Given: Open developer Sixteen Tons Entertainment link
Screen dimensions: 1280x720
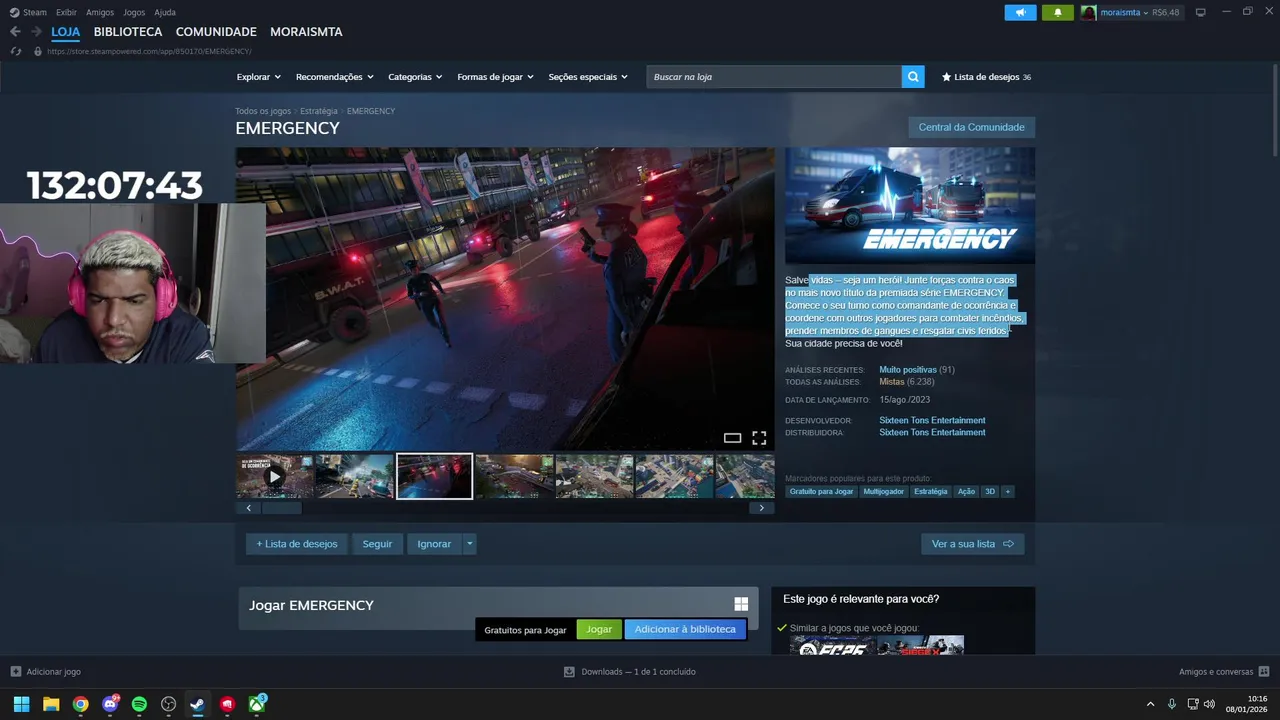Looking at the screenshot, I should [932, 420].
